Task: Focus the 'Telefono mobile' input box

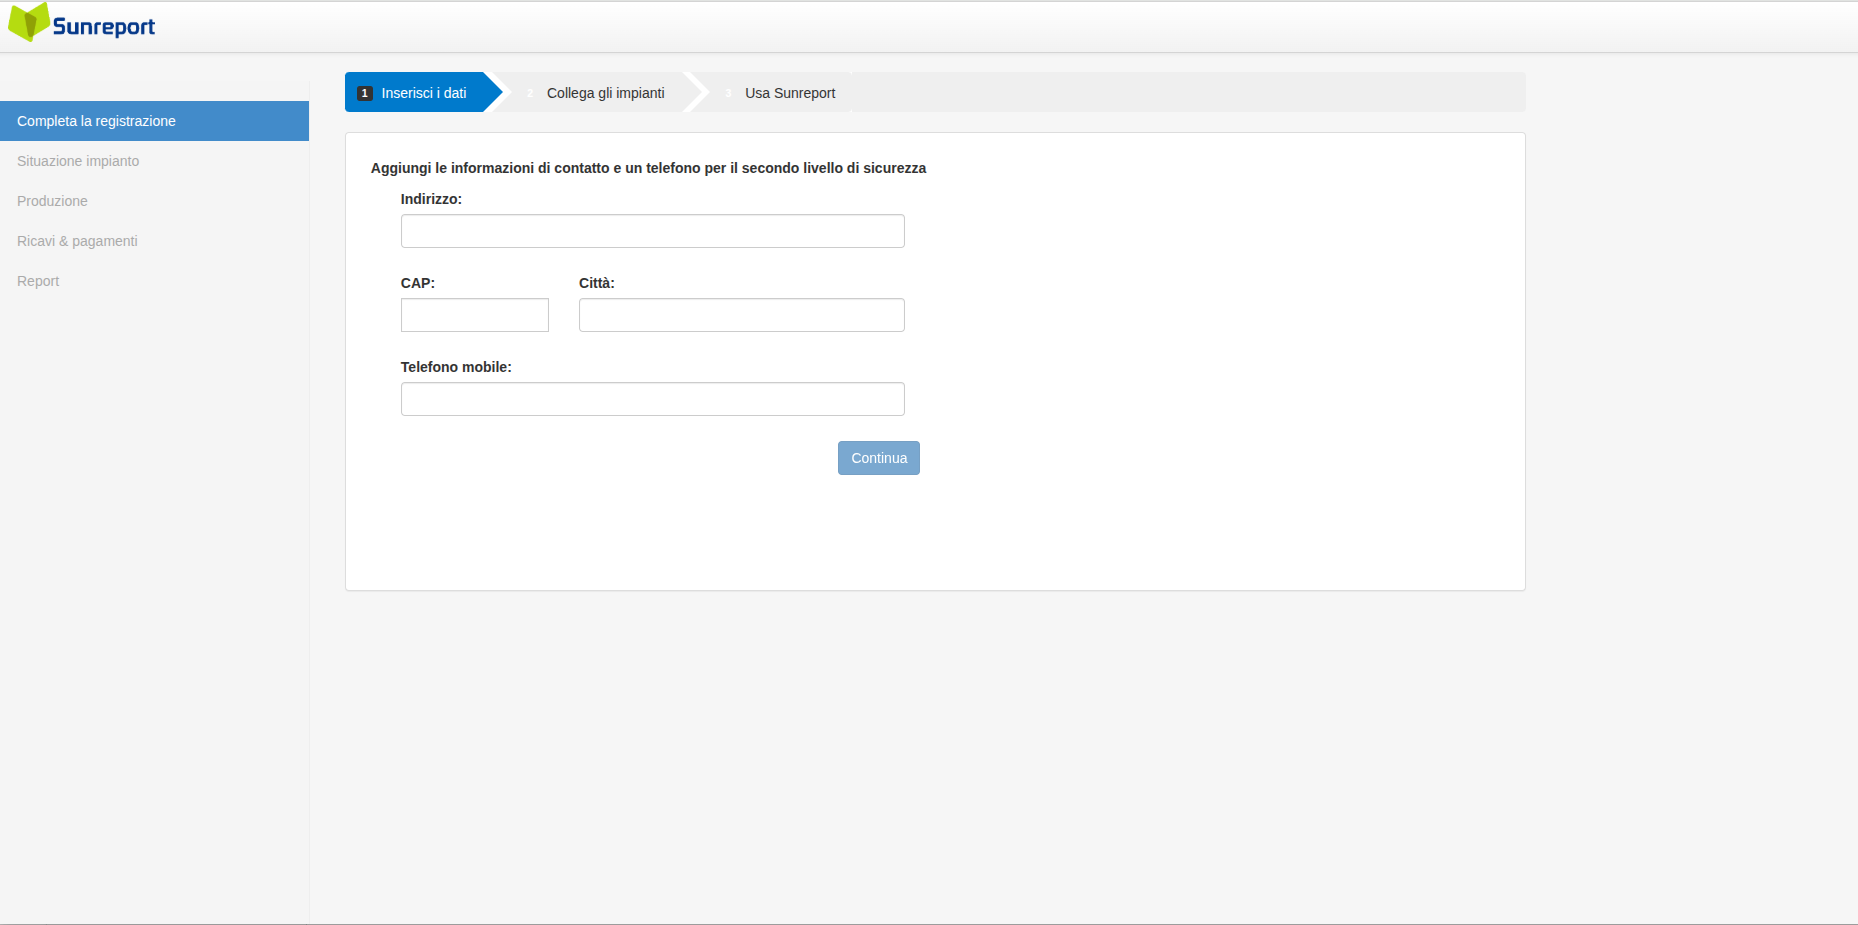Action: [x=652, y=399]
